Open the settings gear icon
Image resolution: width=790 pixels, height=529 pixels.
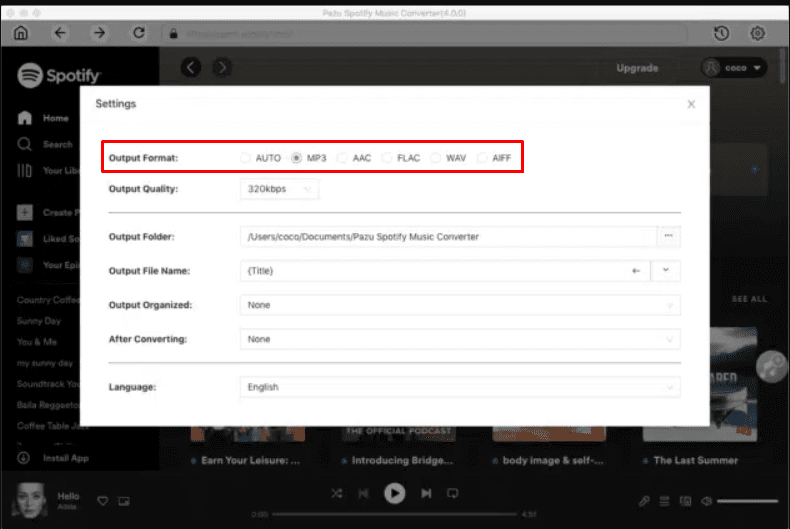coord(757,33)
